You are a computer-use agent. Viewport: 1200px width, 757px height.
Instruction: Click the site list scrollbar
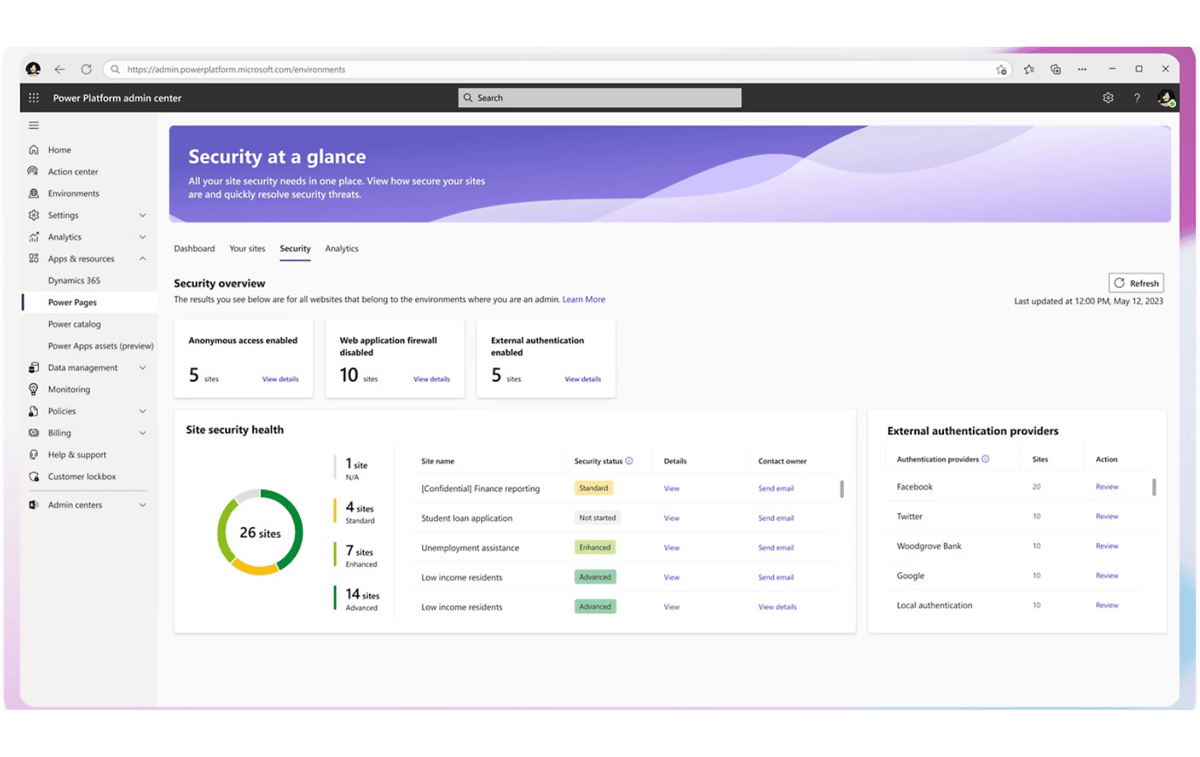pos(842,489)
